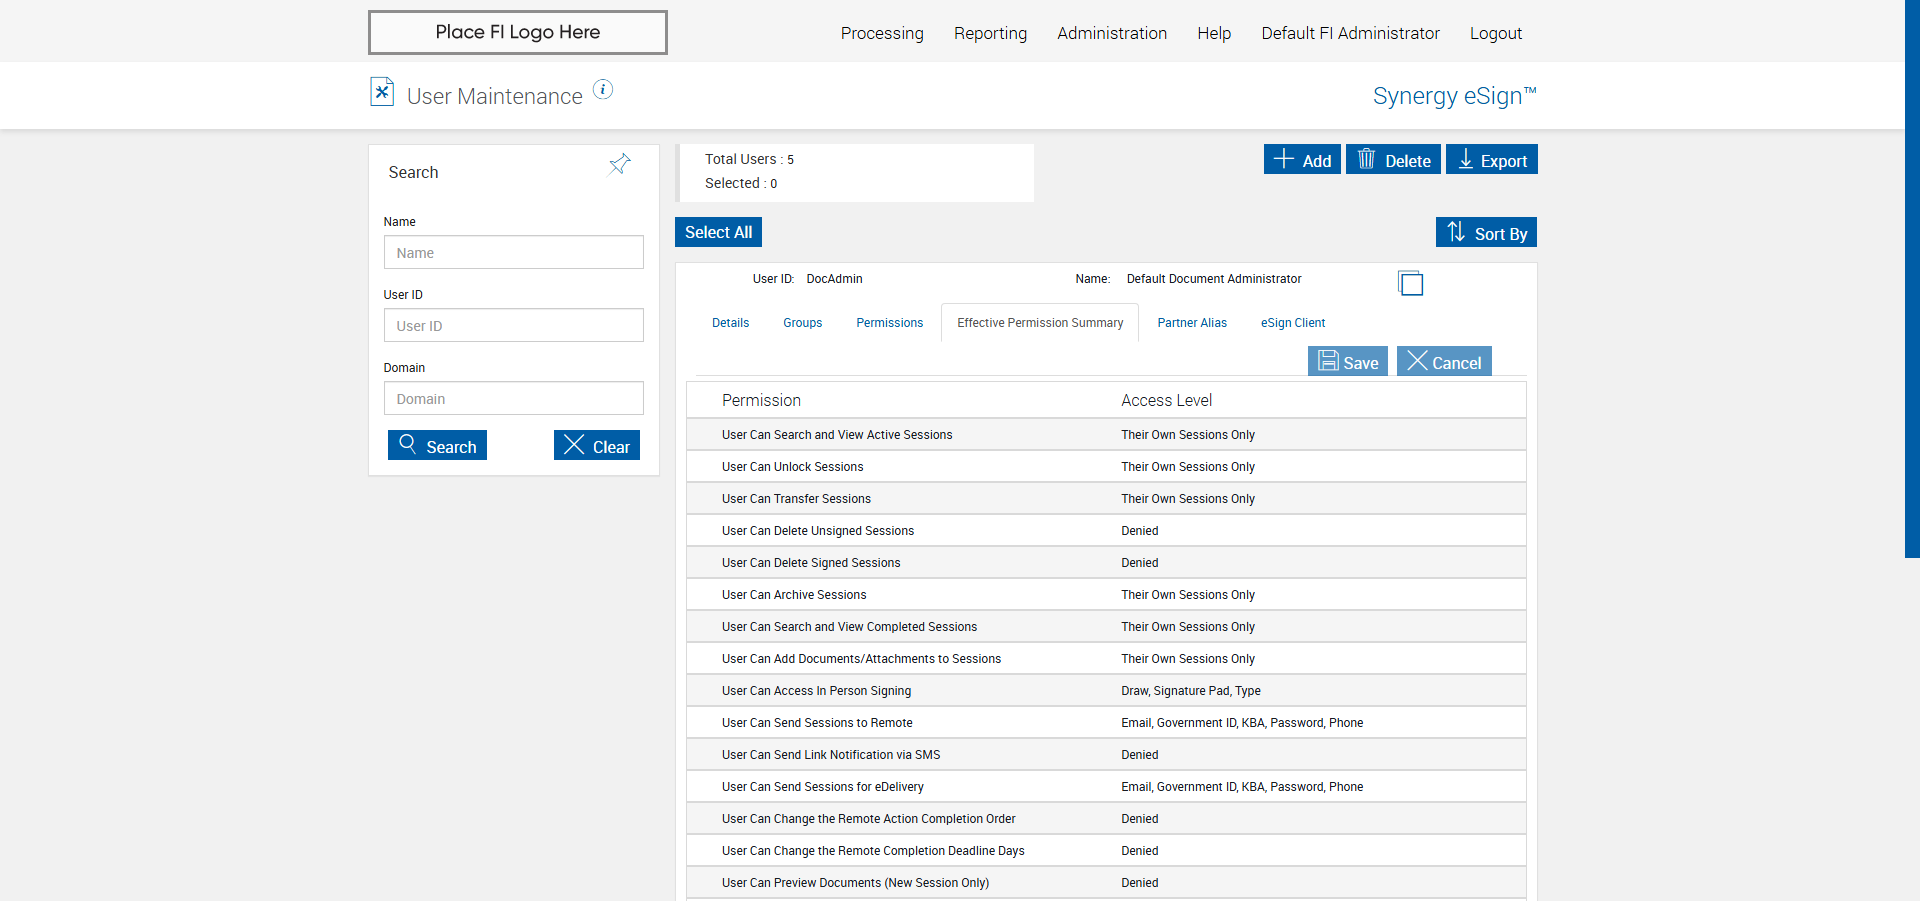The width and height of the screenshot is (1920, 901).
Task: Expand the Administration menu
Action: pos(1111,33)
